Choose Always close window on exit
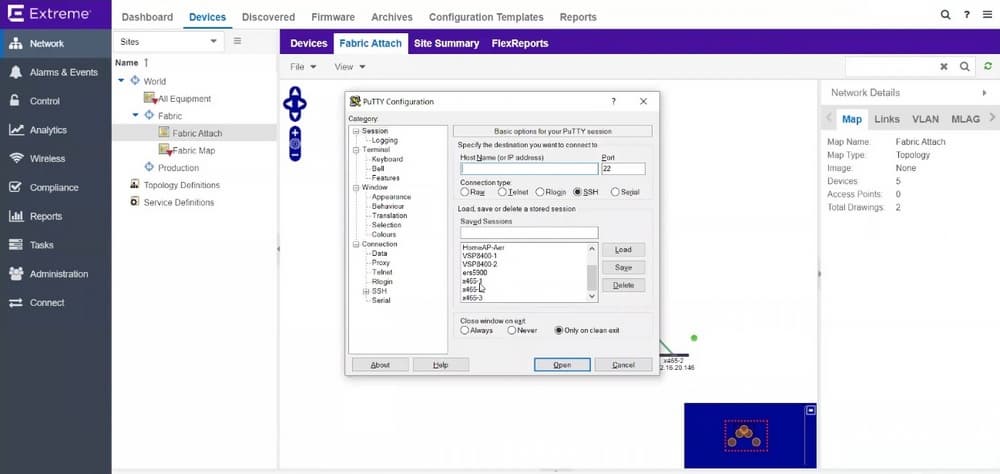1000x474 pixels. [464, 330]
